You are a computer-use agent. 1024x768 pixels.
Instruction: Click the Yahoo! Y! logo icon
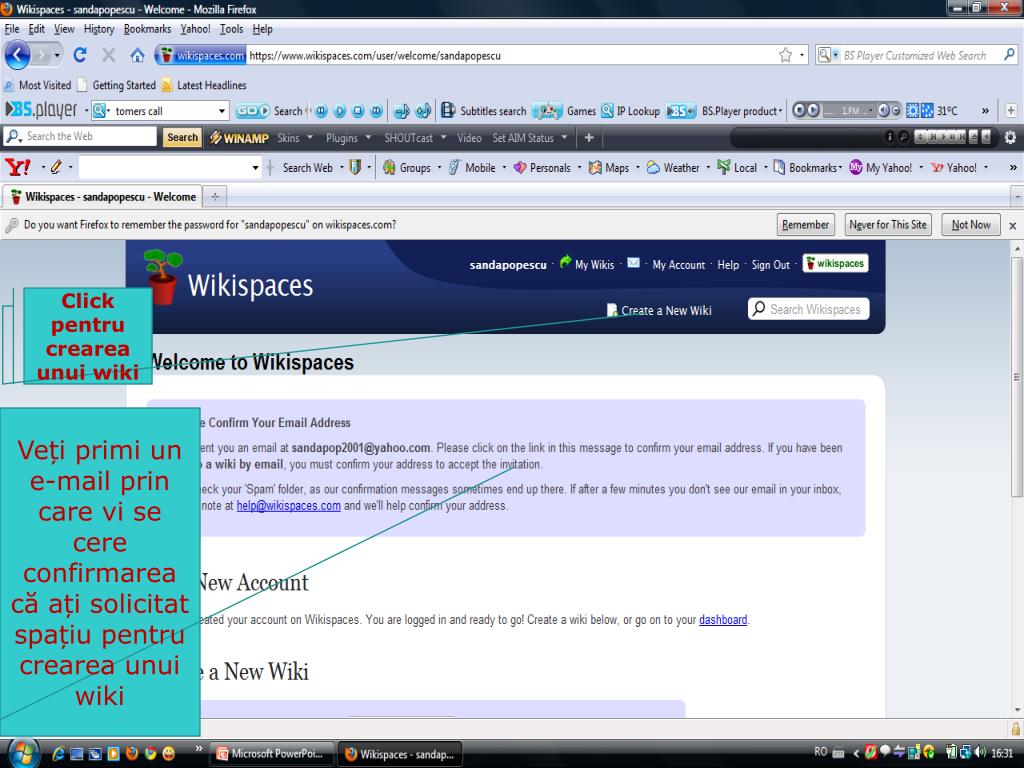pos(18,167)
